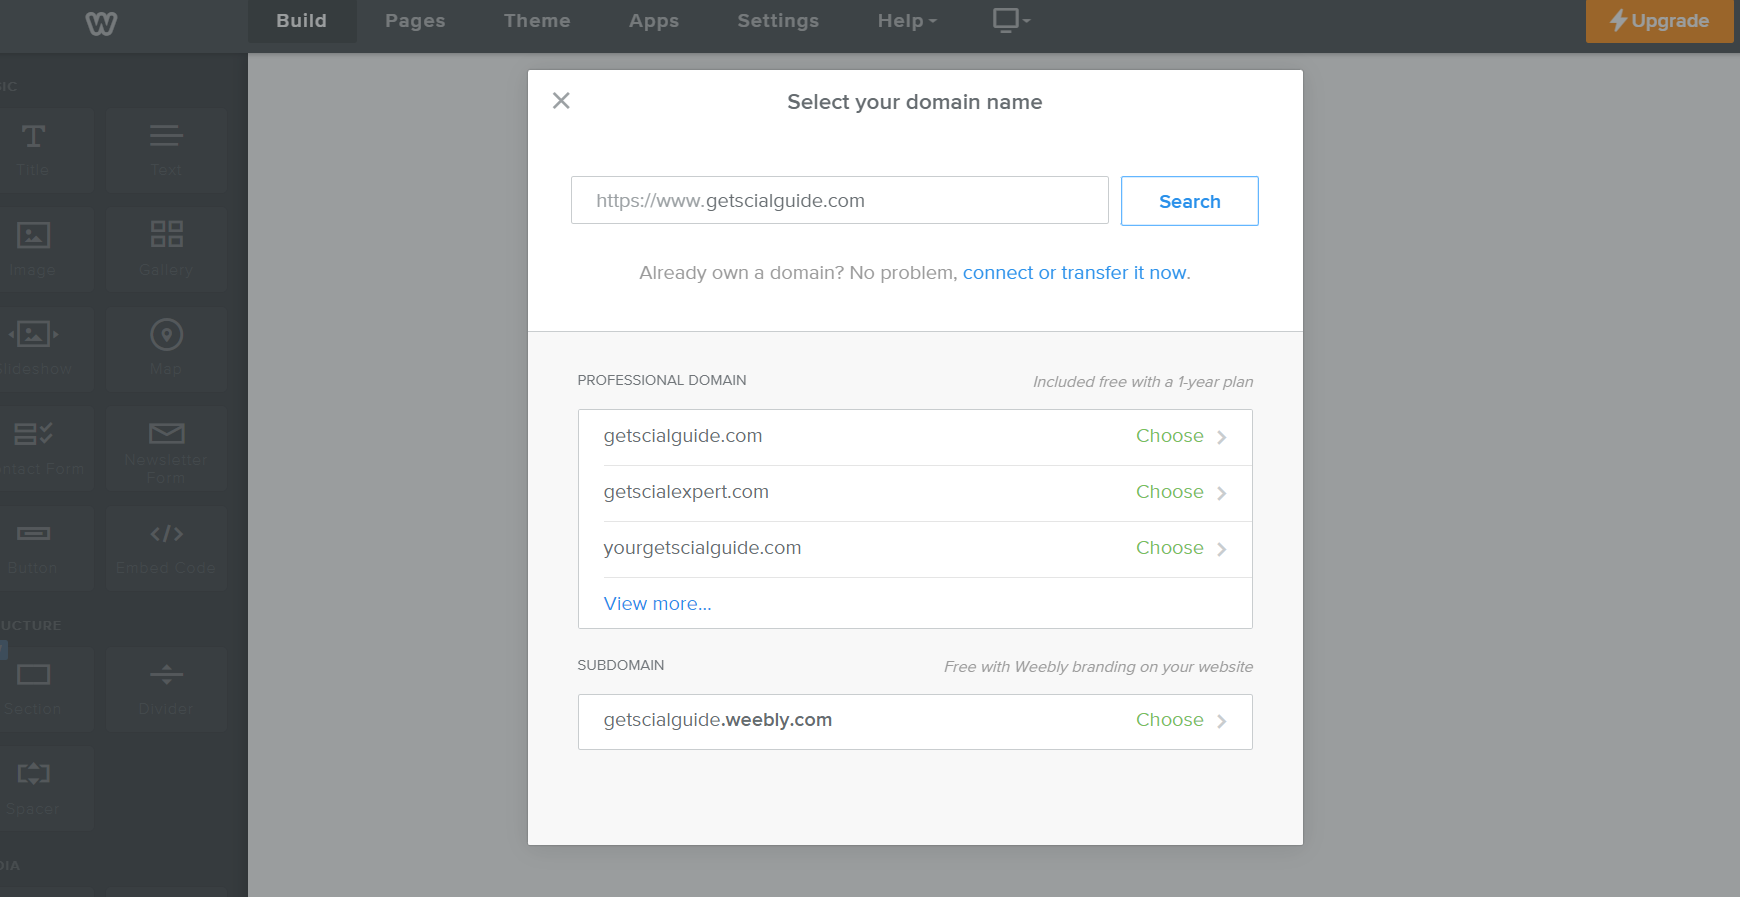Select the Map element icon
Screen dimensions: 1740x897
166,334
